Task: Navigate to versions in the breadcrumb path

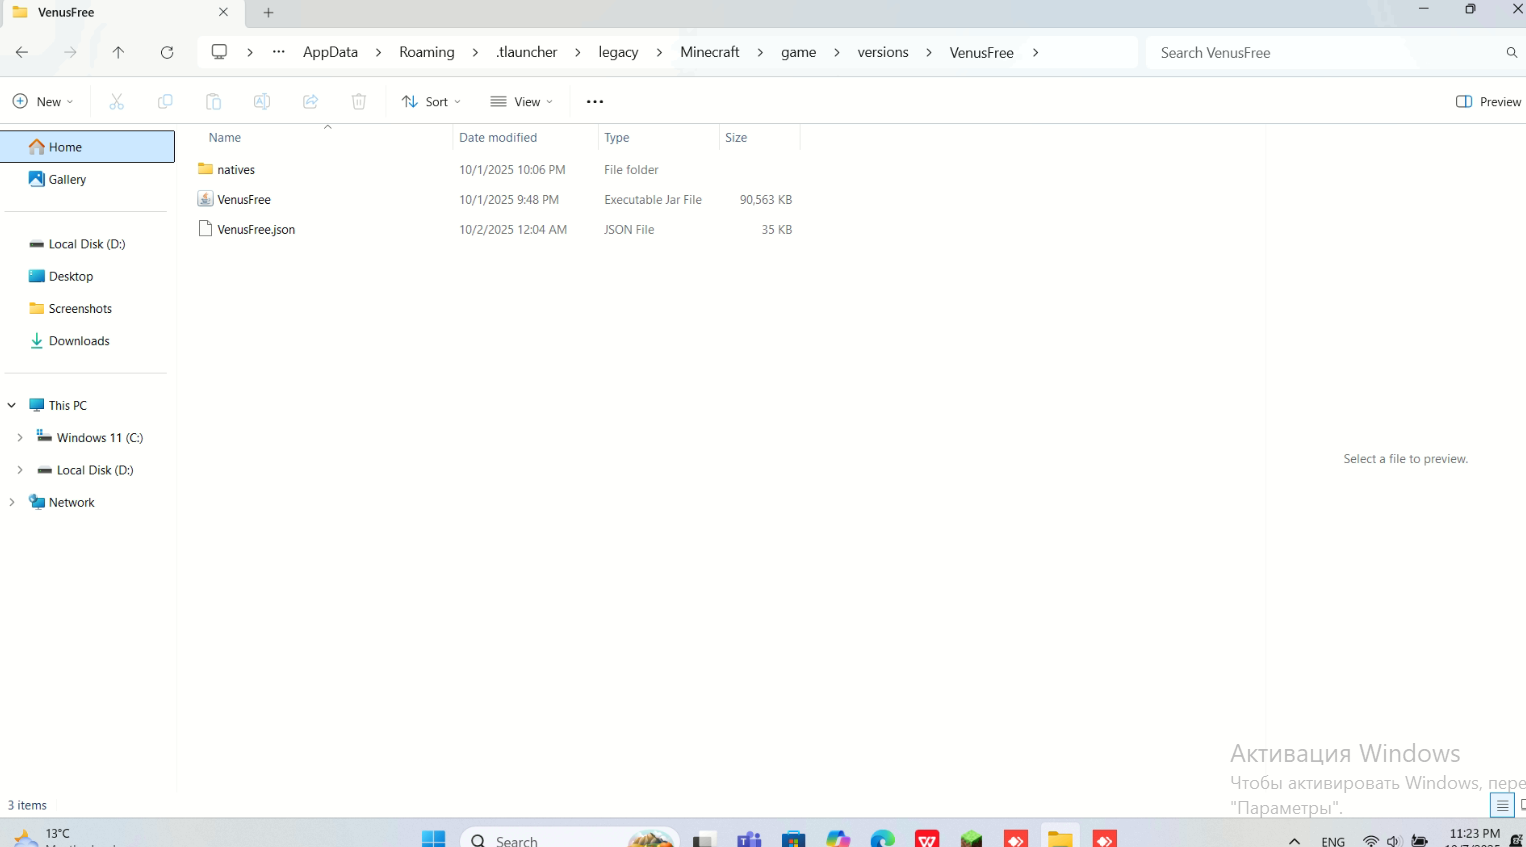Action: click(882, 52)
